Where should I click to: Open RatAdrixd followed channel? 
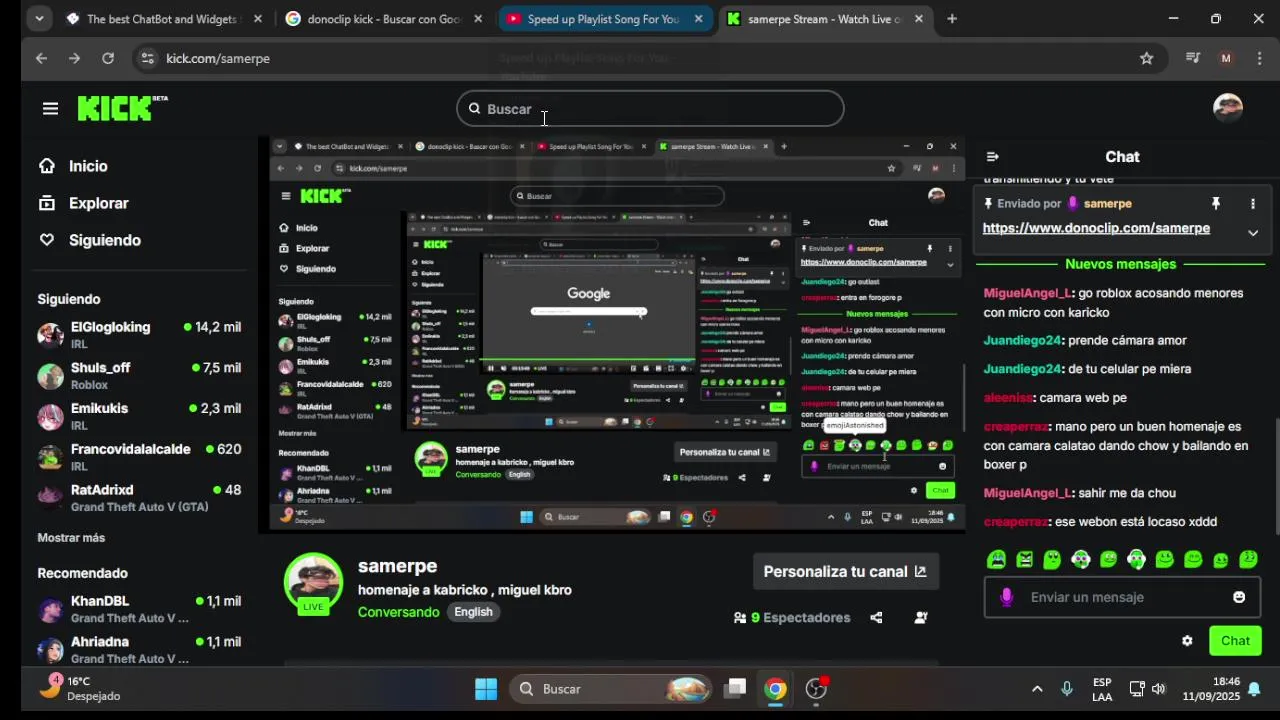click(140, 498)
